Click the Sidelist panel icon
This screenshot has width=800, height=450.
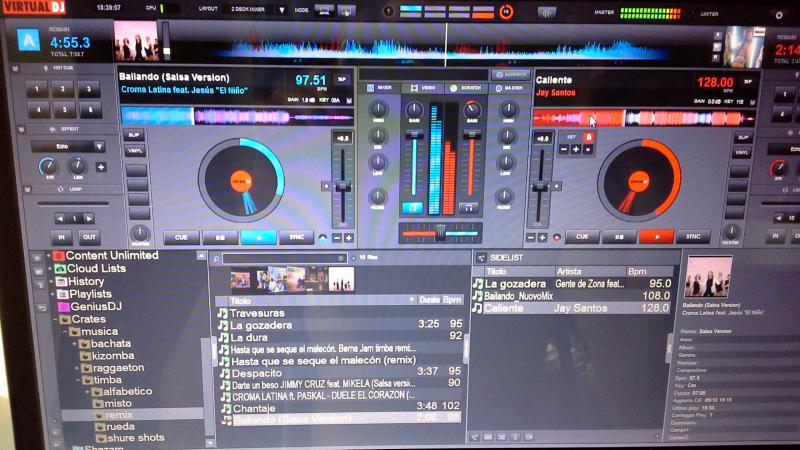coord(481,258)
